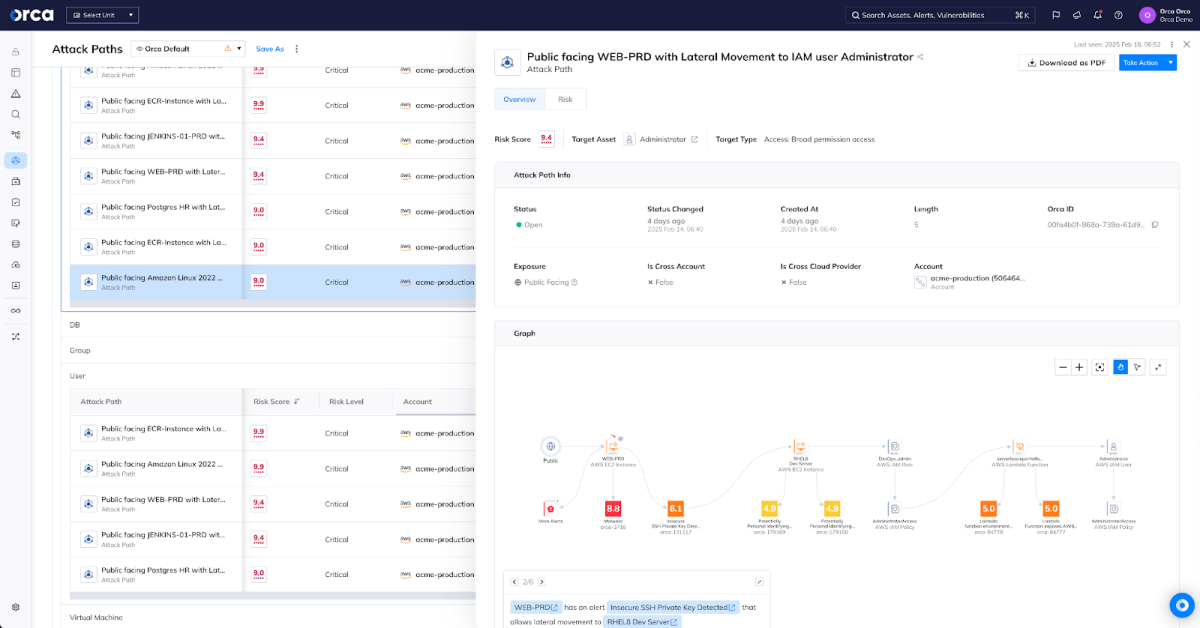
Task: Open Administrator target asset external link
Action: (694, 139)
